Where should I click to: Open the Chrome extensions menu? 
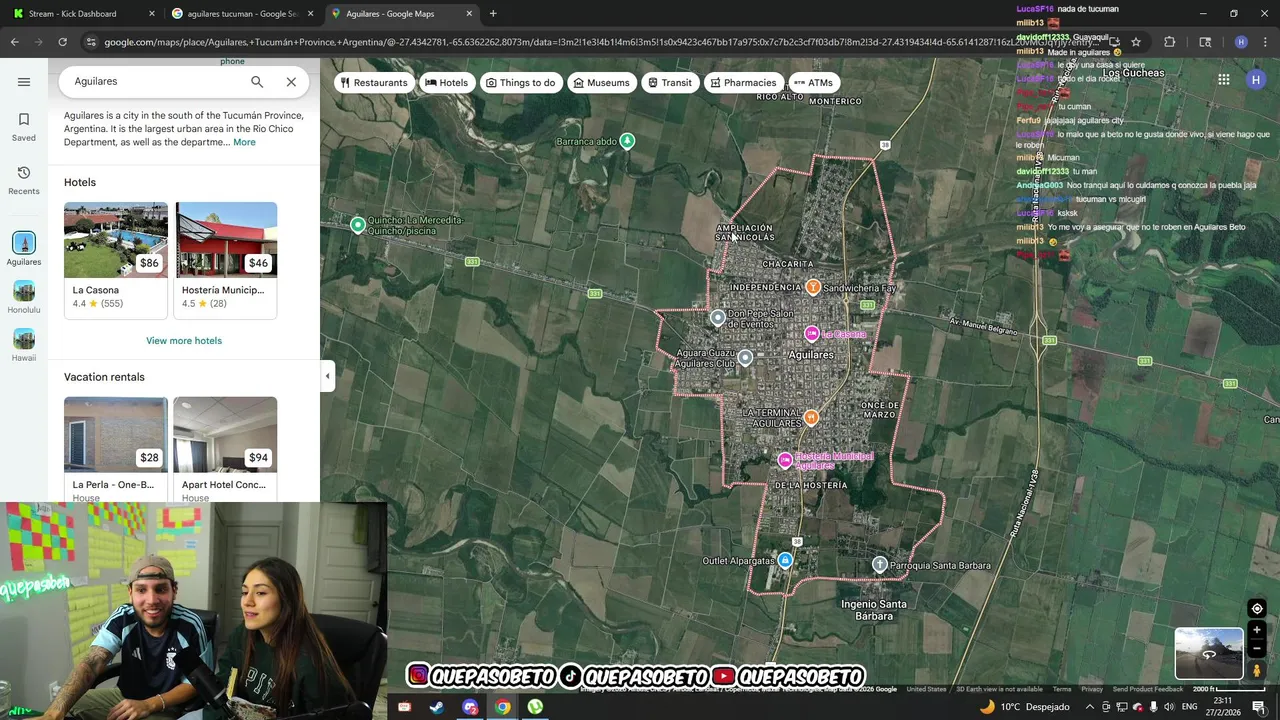coord(1169,42)
